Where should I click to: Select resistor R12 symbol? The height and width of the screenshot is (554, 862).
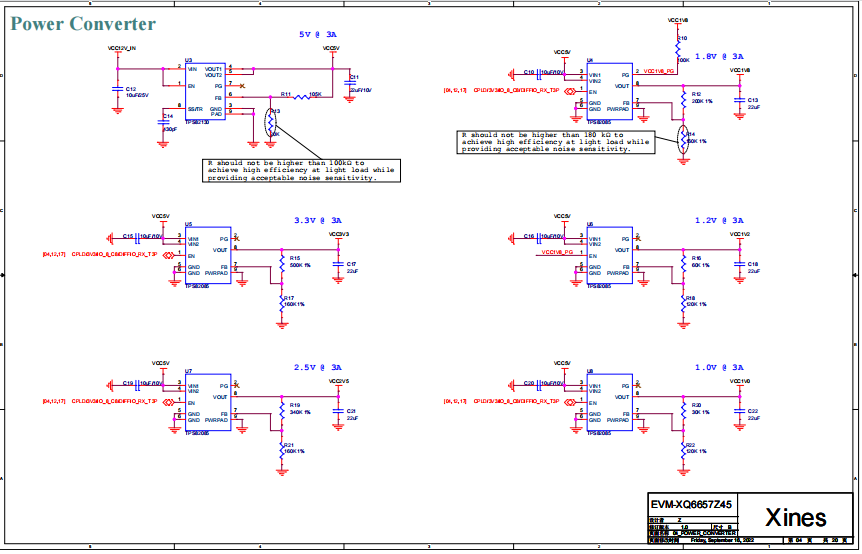683,99
